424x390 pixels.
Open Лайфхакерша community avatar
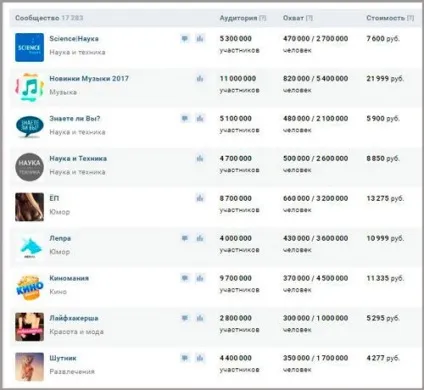click(29, 327)
